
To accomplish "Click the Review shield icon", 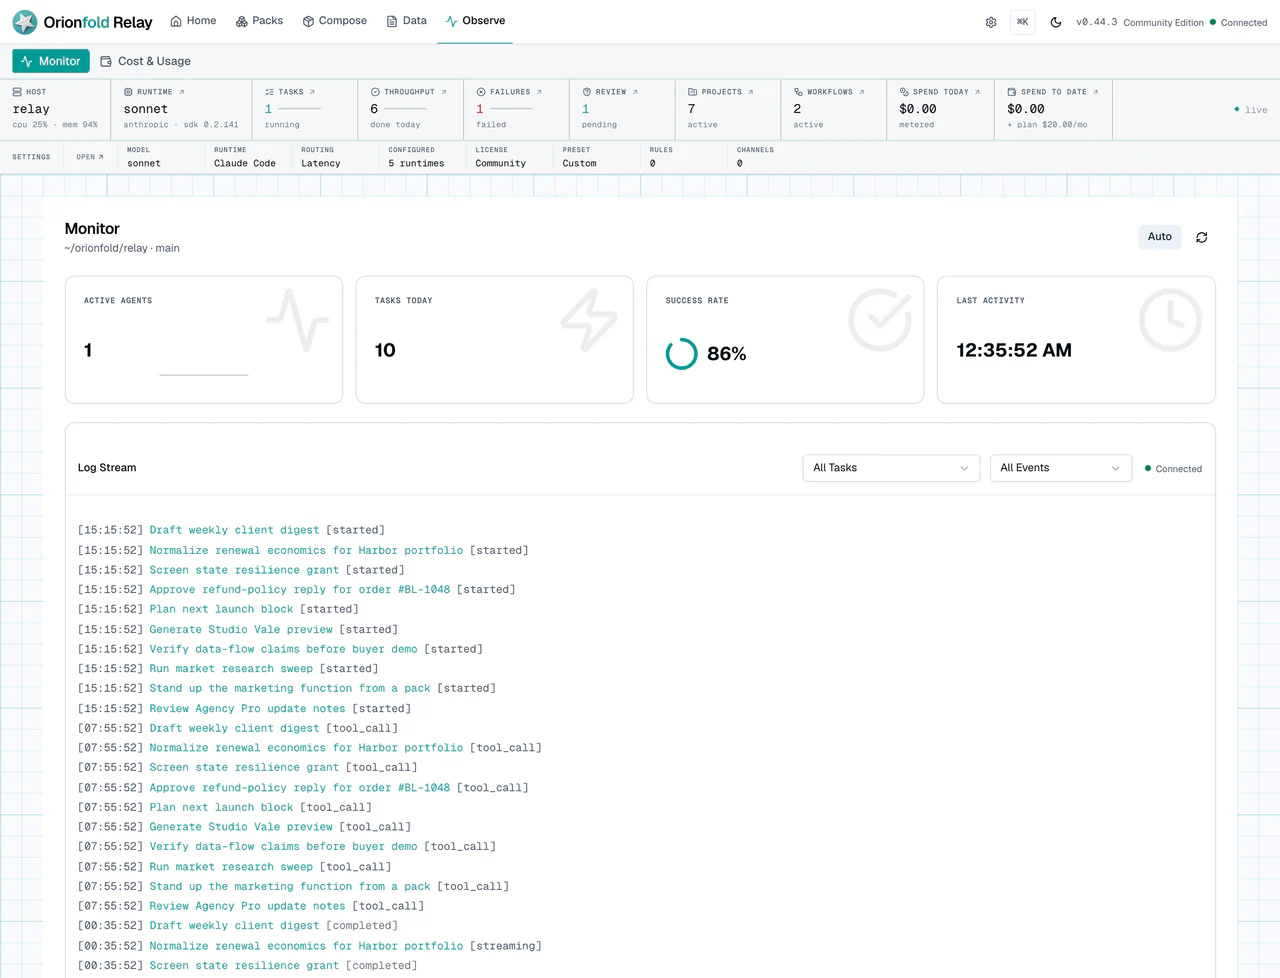I will pyautogui.click(x=587, y=92).
